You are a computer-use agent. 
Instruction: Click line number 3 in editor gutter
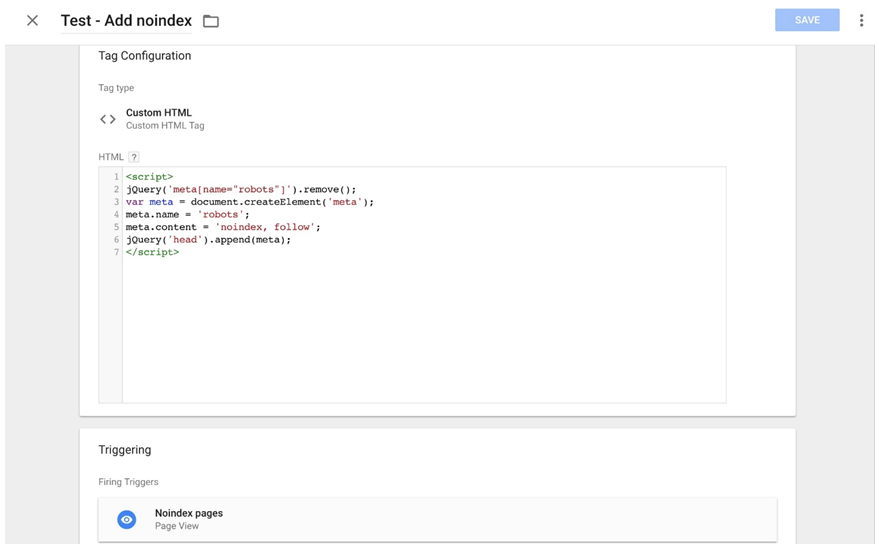pos(116,202)
